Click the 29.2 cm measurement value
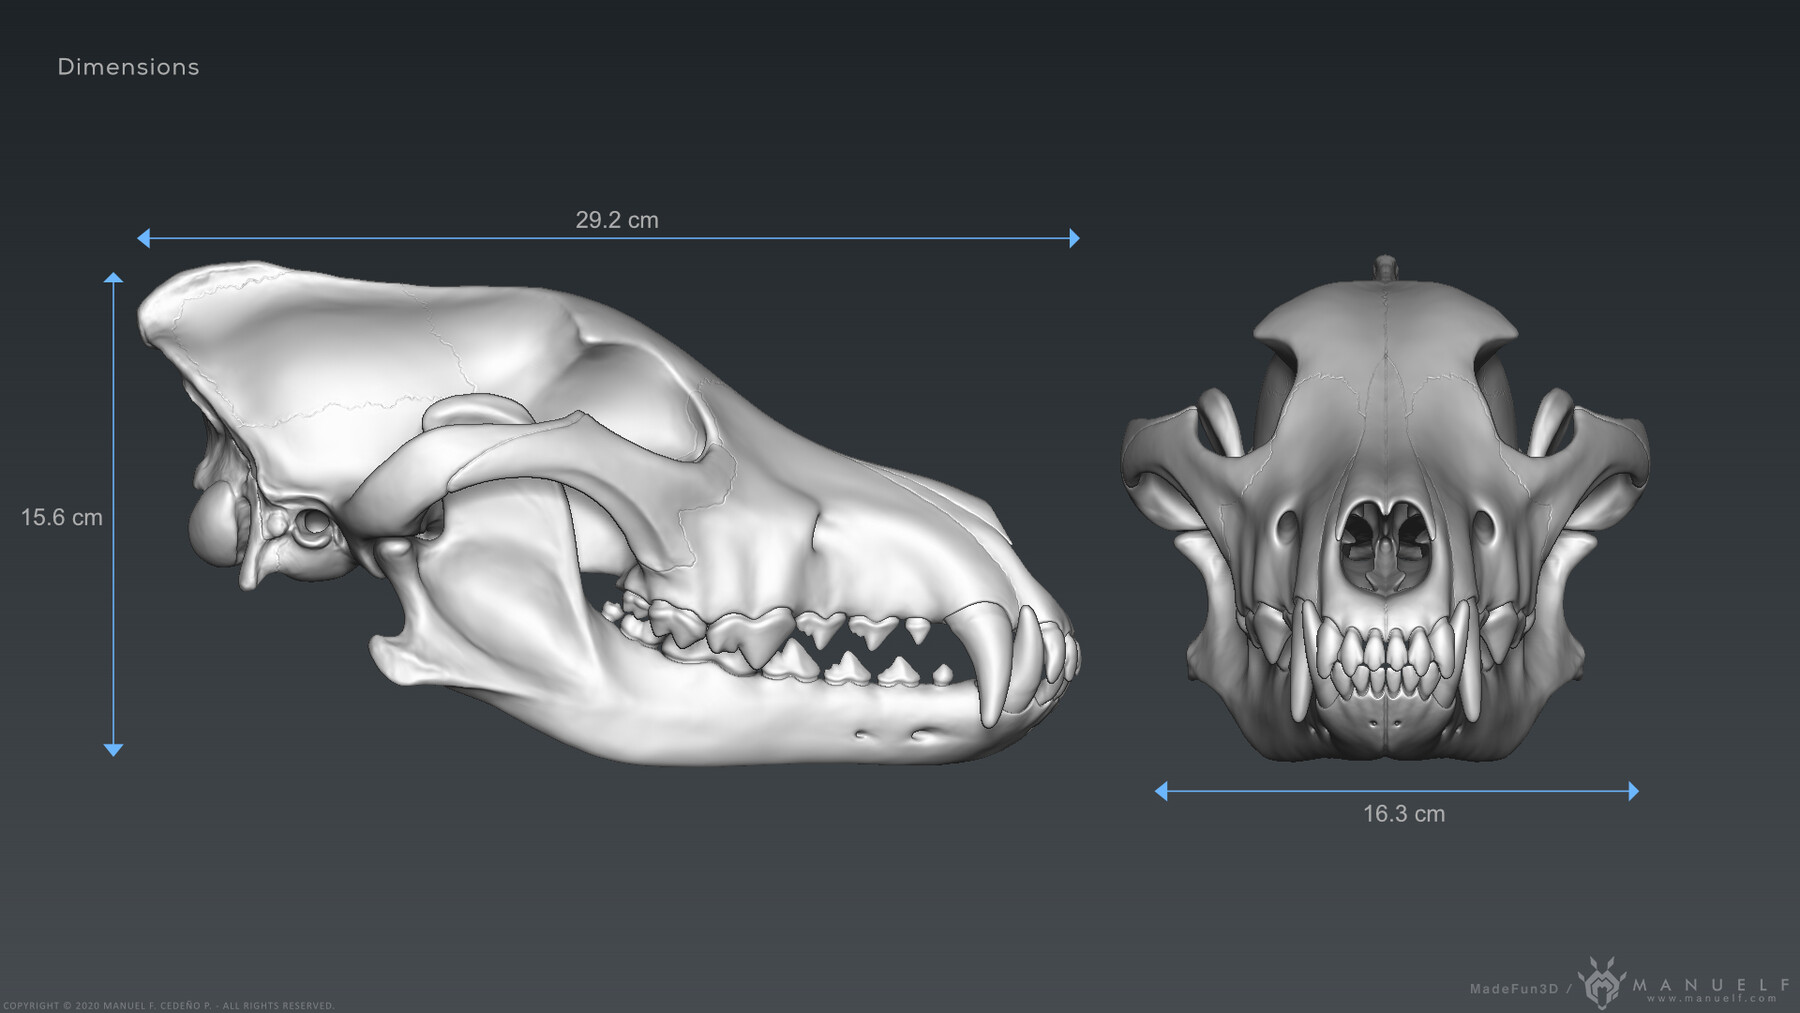Screen dimensions: 1800x1013 click(x=618, y=219)
